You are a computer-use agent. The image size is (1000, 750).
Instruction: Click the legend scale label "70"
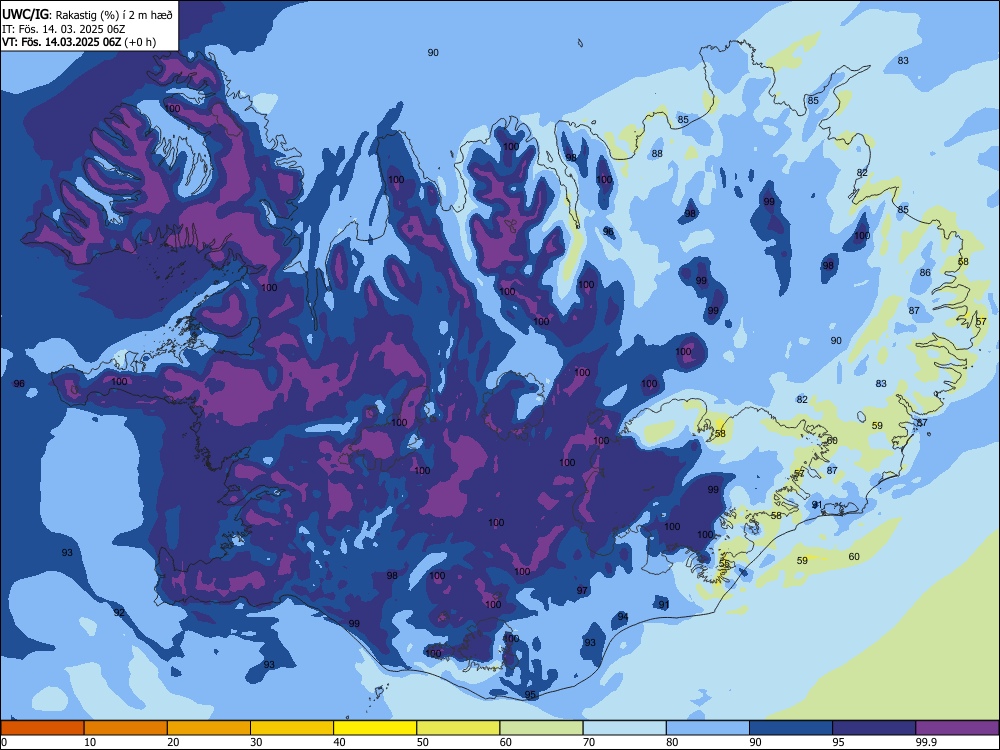(x=589, y=742)
